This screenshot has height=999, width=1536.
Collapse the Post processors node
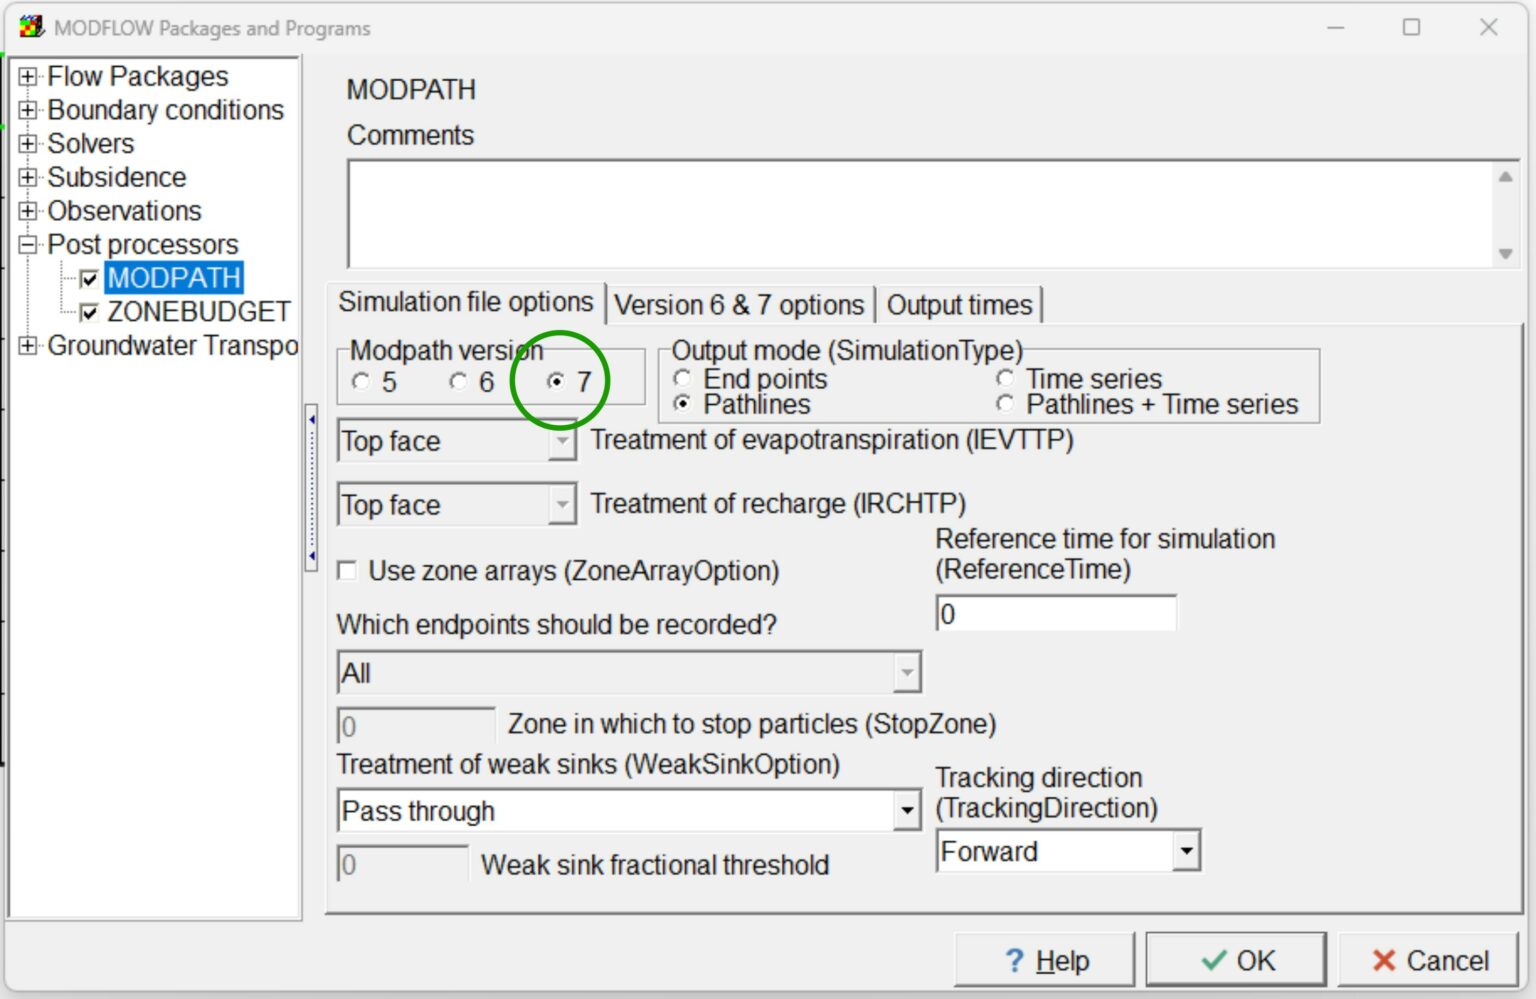coord(29,244)
